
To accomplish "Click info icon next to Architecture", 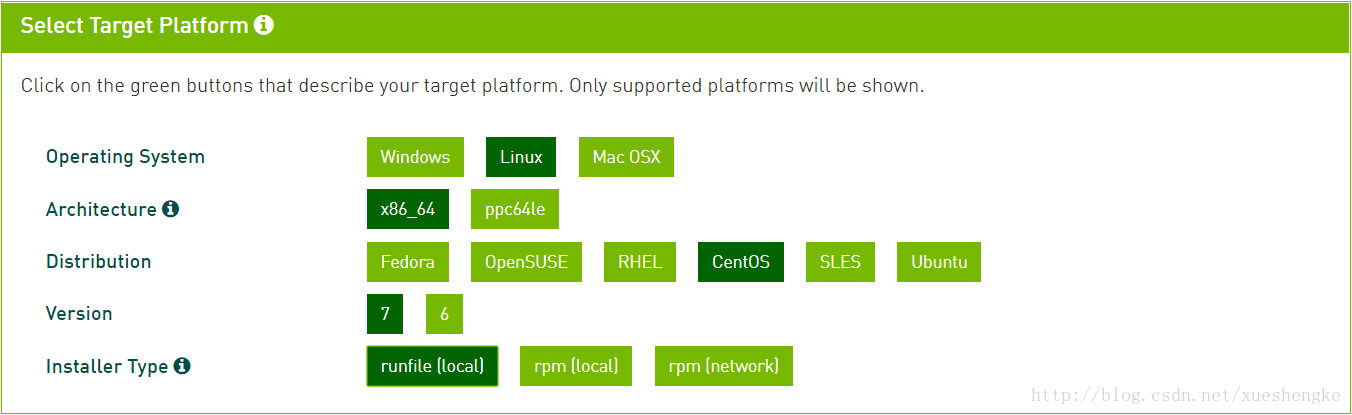I will click(x=171, y=209).
